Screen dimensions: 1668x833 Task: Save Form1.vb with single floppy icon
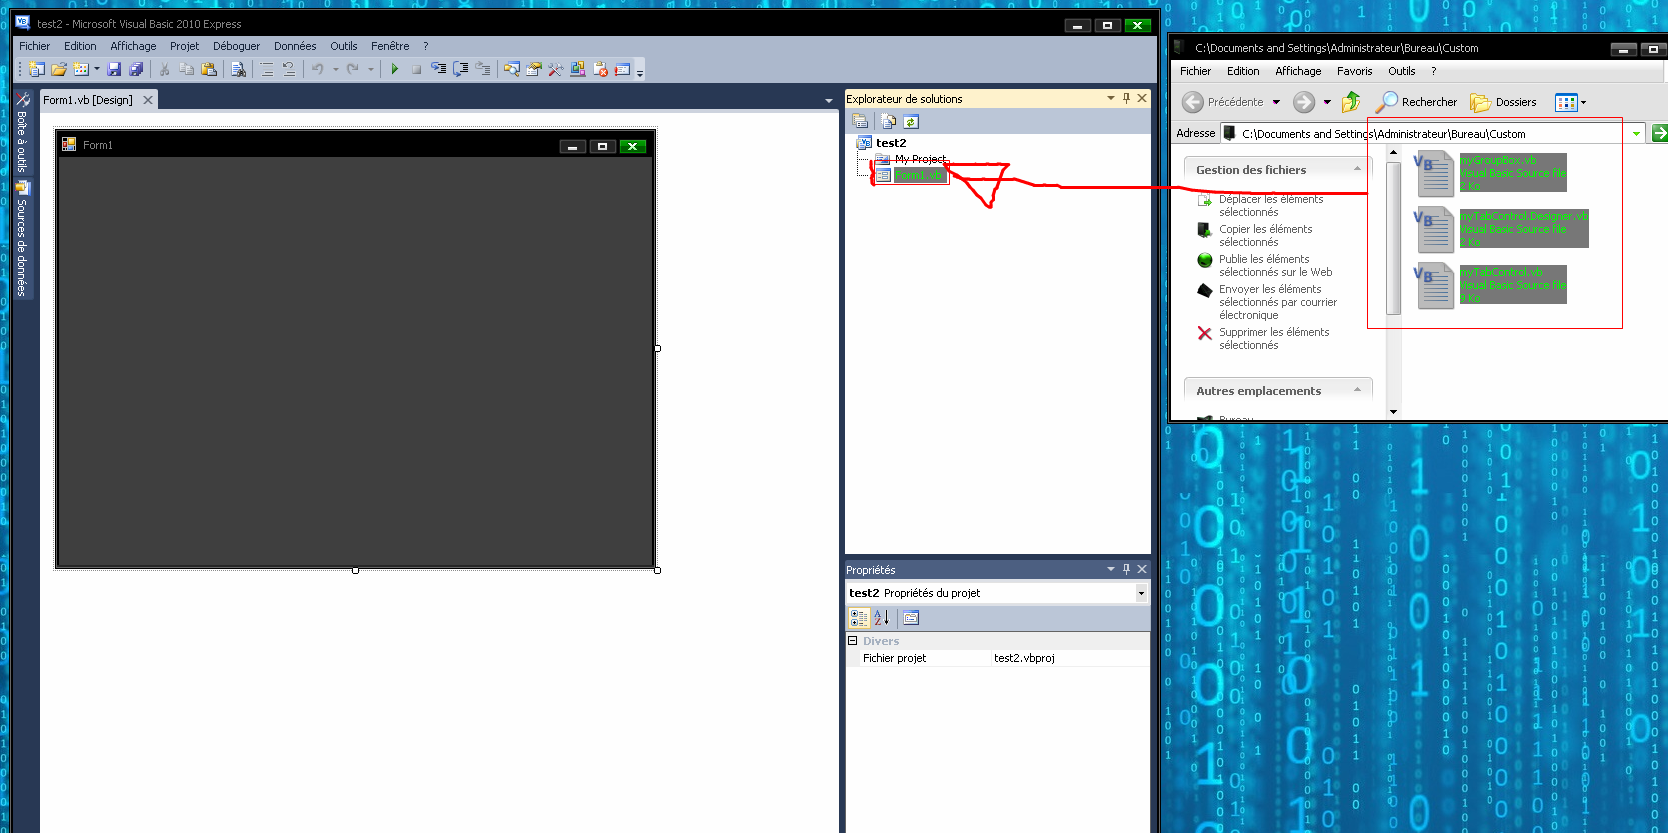coord(114,69)
